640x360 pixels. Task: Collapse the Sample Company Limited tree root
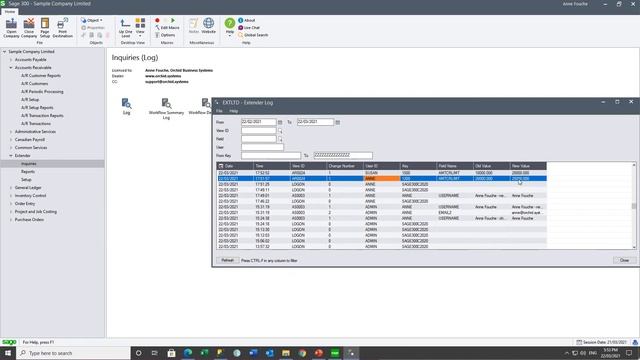tap(4, 52)
